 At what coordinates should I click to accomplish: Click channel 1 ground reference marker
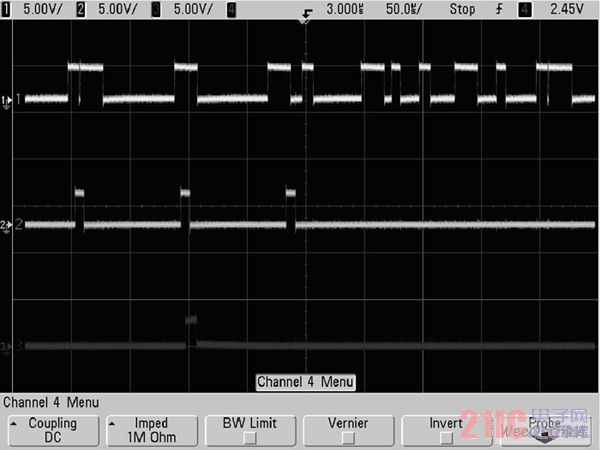[6, 100]
